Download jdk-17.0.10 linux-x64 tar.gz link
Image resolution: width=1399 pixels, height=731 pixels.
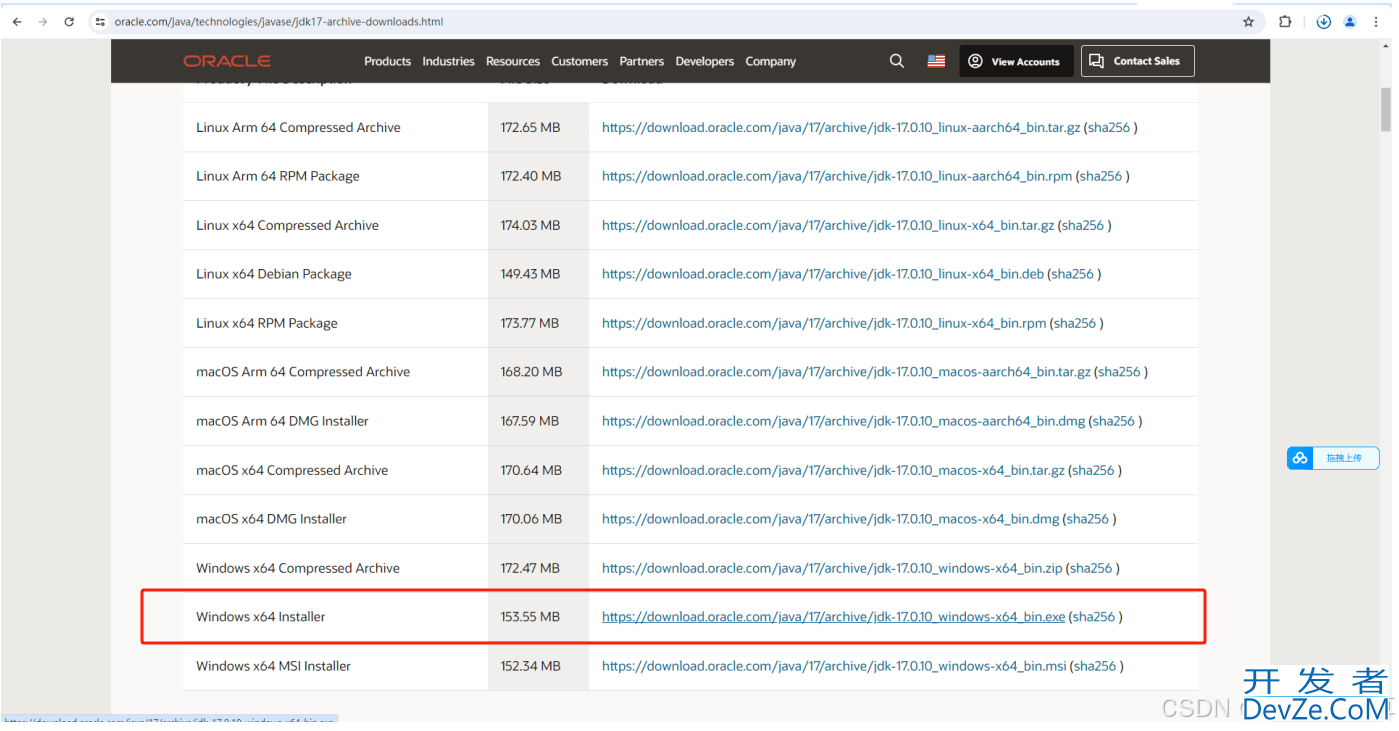[828, 225]
